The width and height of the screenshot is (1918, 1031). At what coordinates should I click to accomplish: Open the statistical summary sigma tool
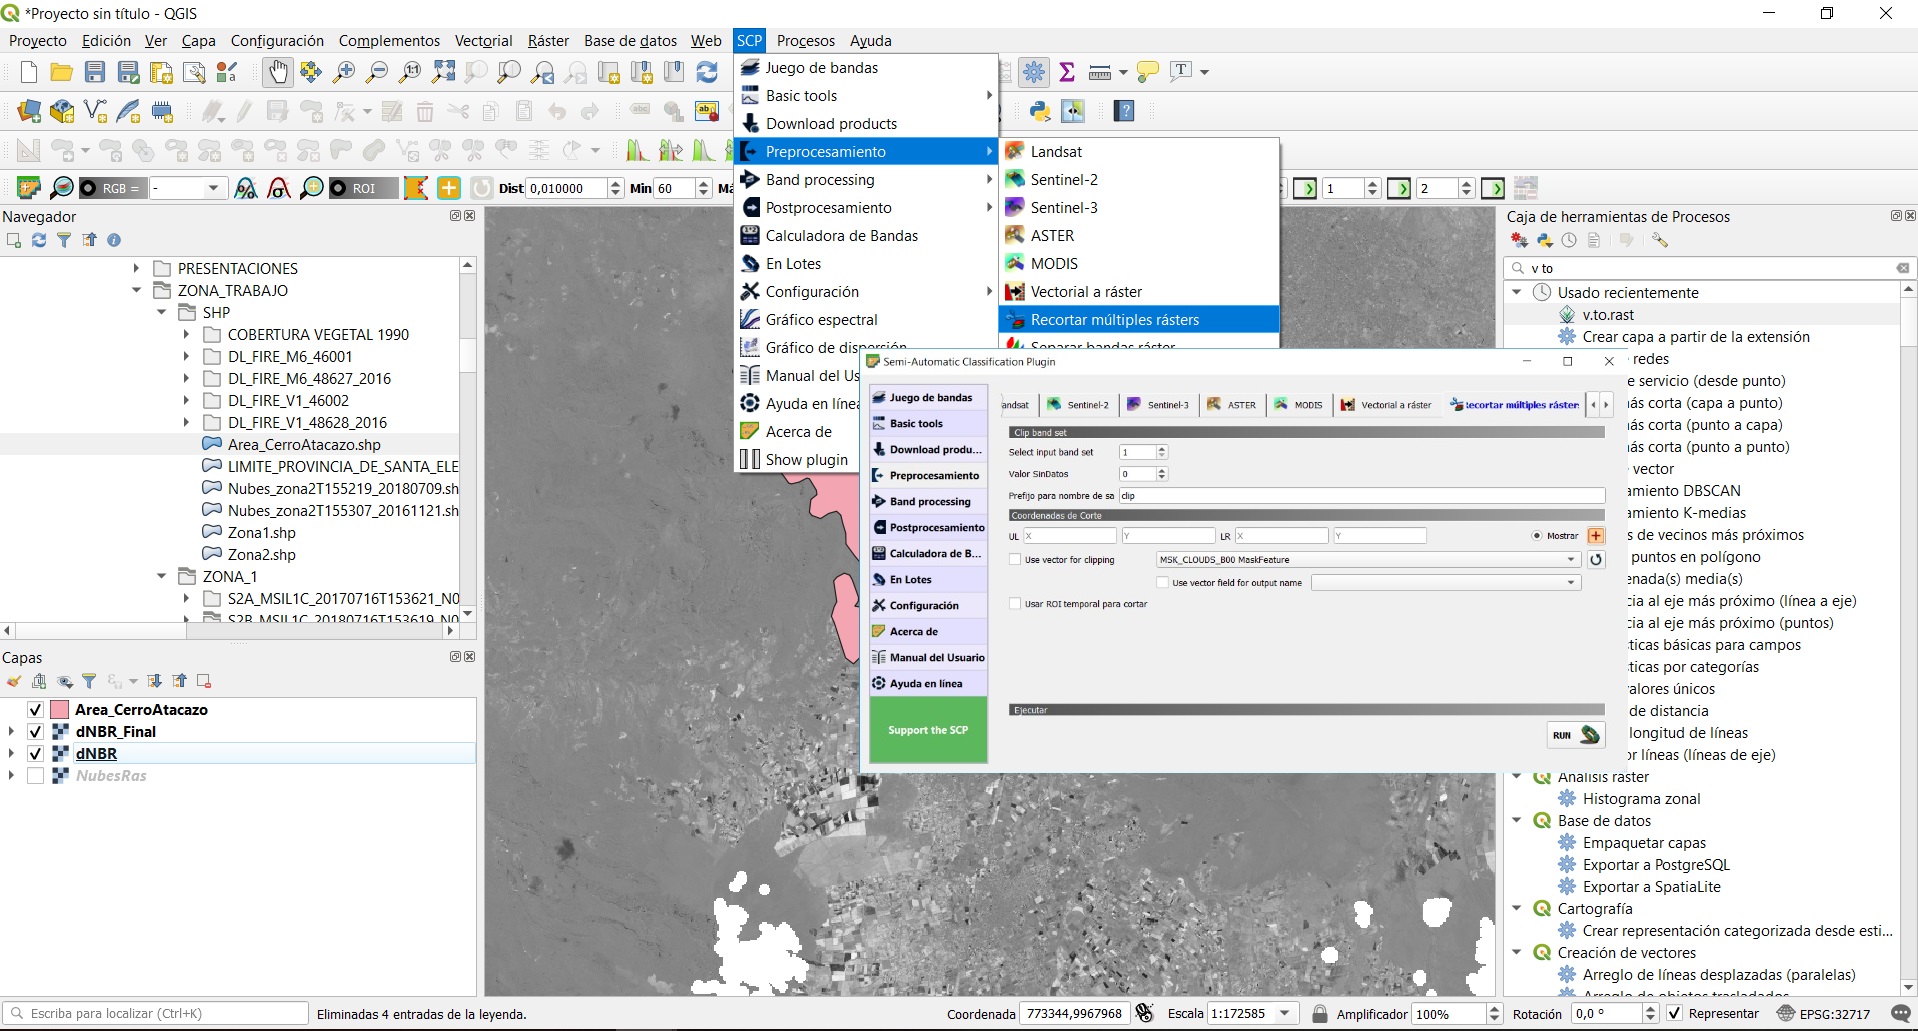click(x=1067, y=72)
